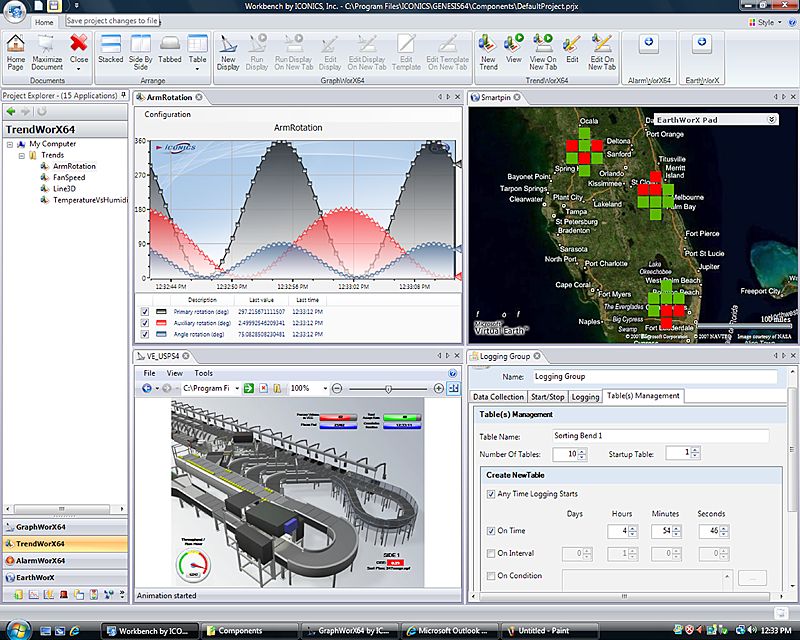Viewport: 800px width, 640px height.
Task: Open the Close button dropdown arrow in ribbon
Action: tap(79, 68)
